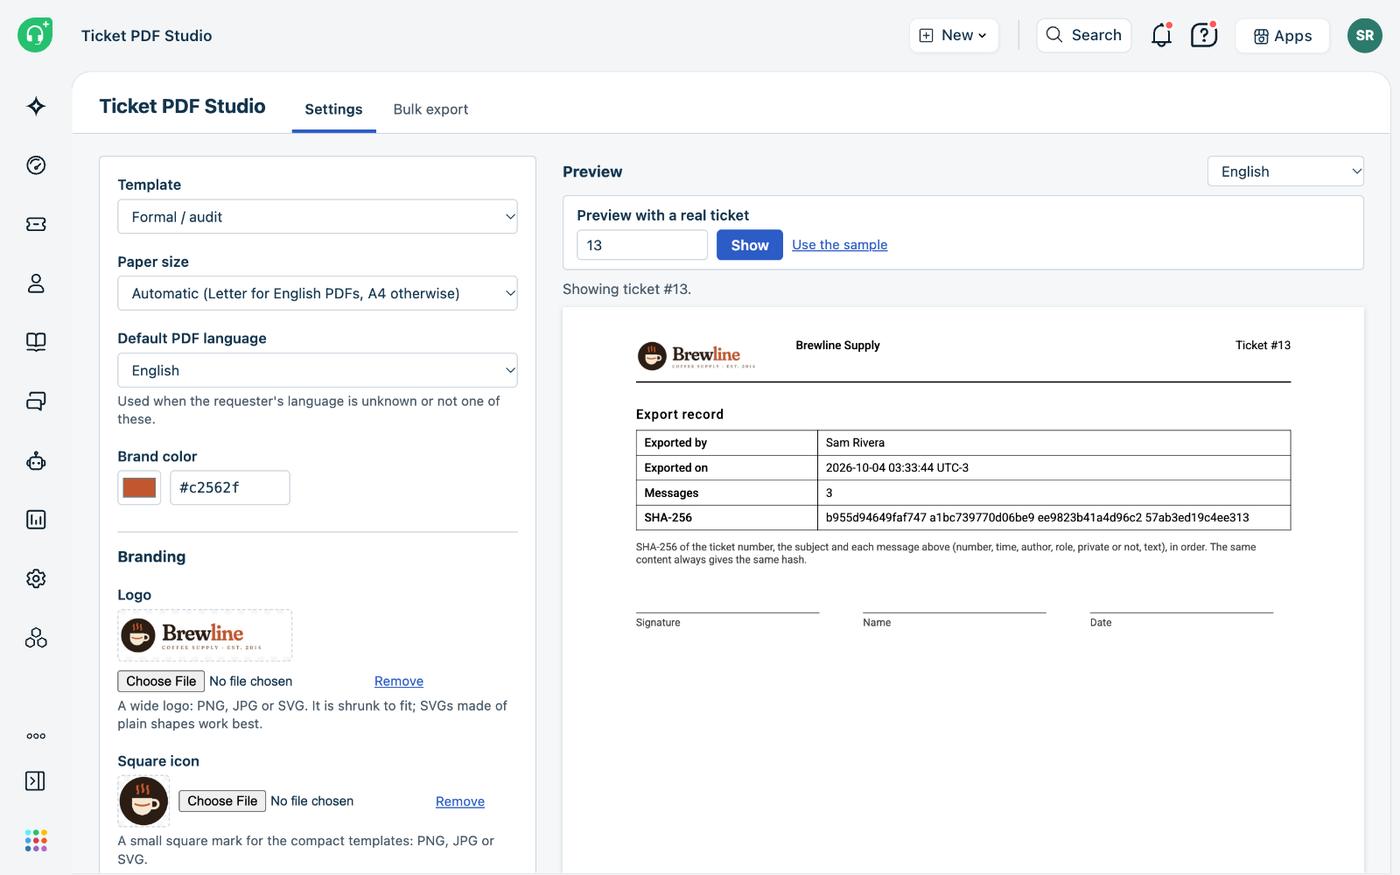Image resolution: width=1400 pixels, height=875 pixels.
Task: Open the reports chart icon in sidebar
Action: click(36, 519)
